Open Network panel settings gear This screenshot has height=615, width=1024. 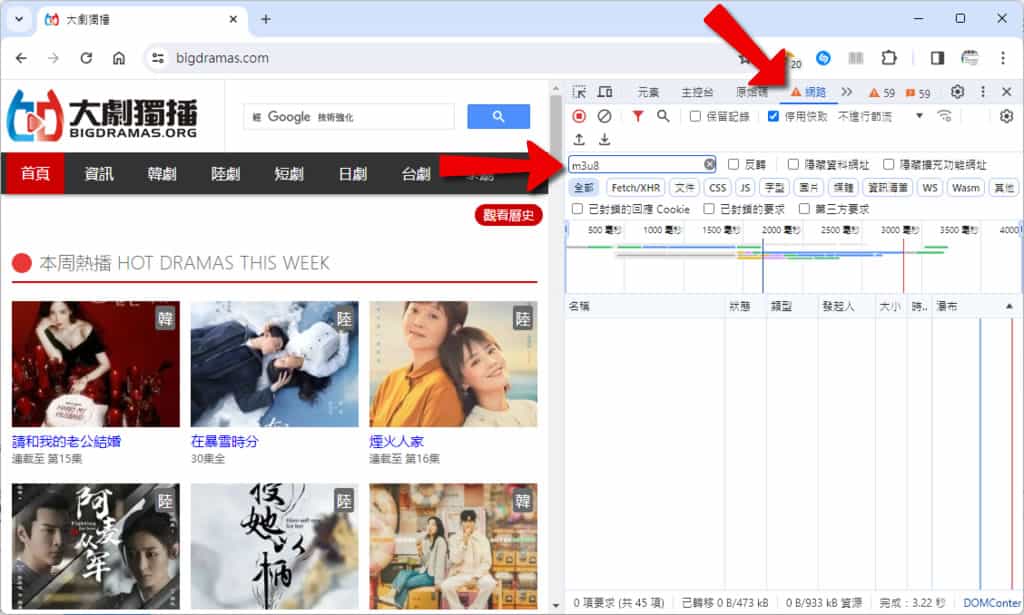pos(1006,116)
